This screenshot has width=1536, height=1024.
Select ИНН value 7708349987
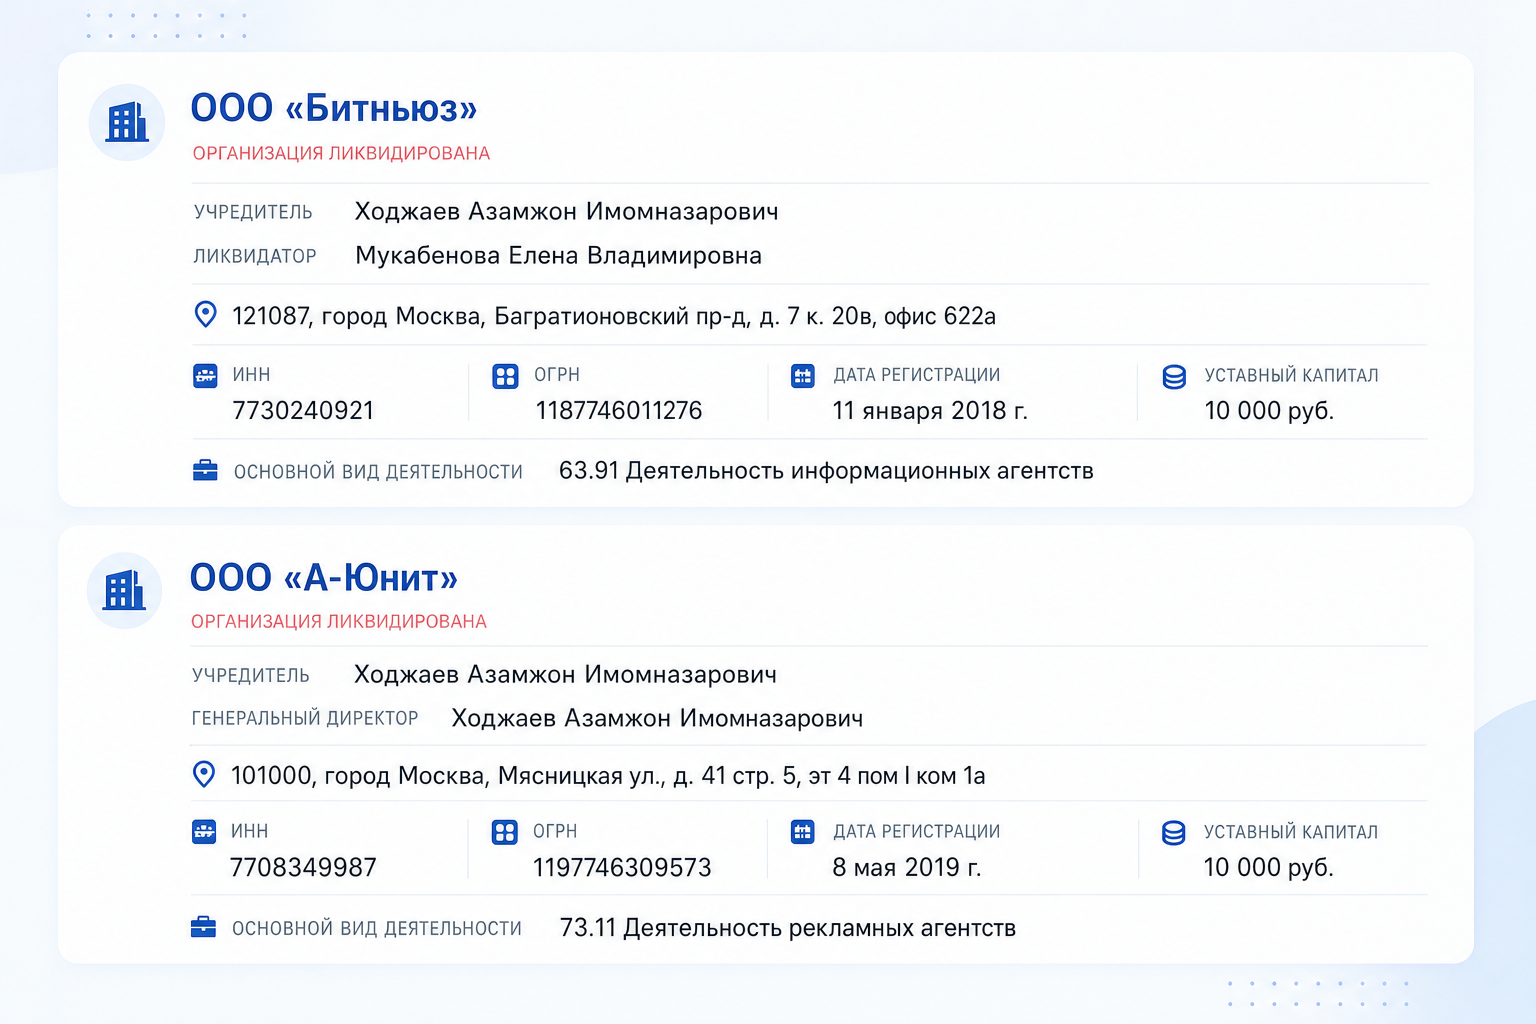point(303,868)
